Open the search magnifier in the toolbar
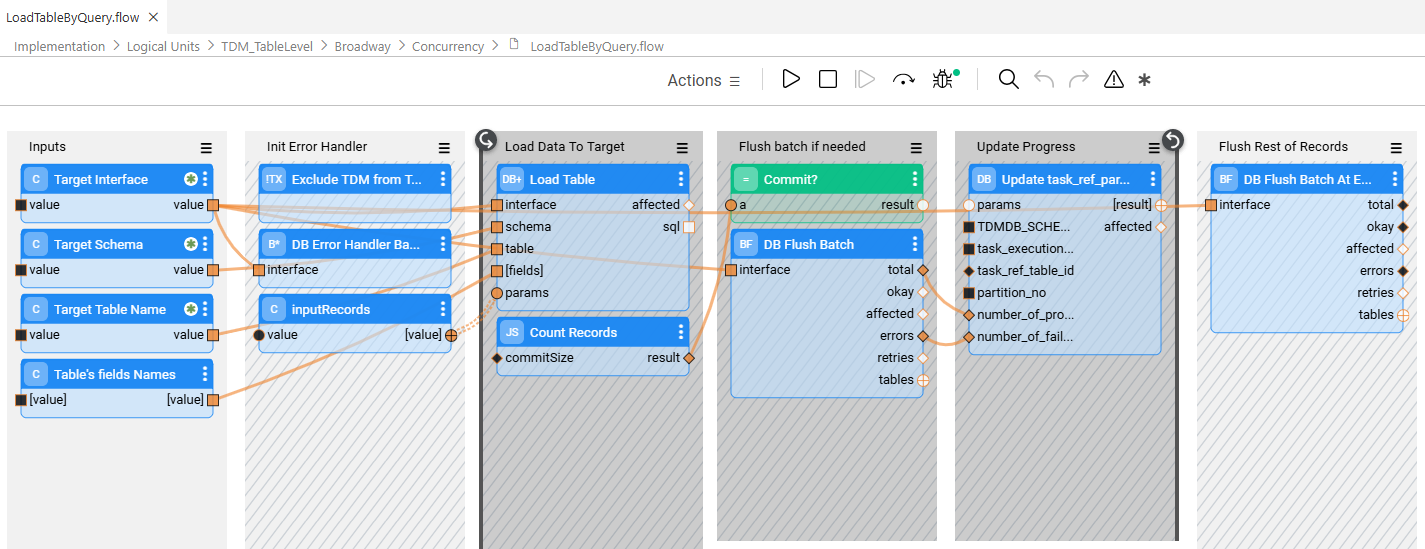Viewport: 1425px width, 549px height. click(x=1008, y=79)
